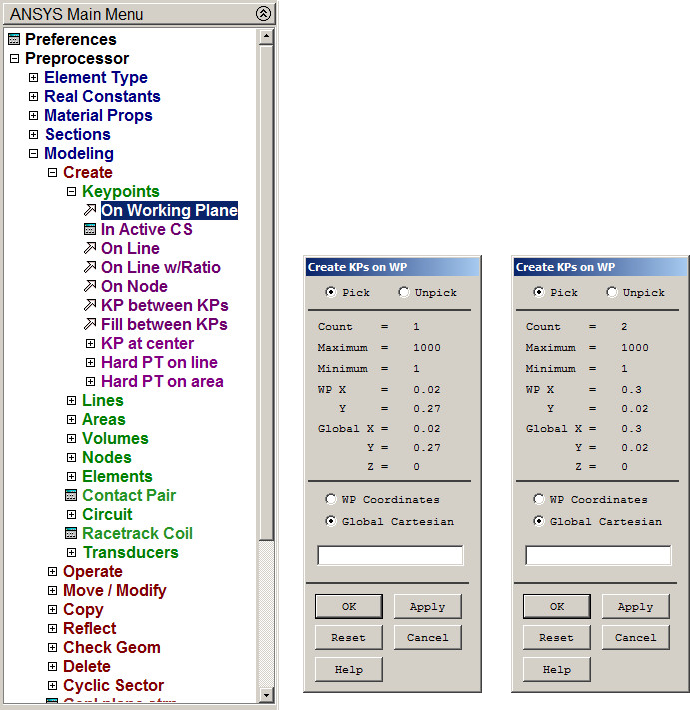690x710 pixels.
Task: Click Cancel in the Count 2 dialog
Action: [x=635, y=638]
